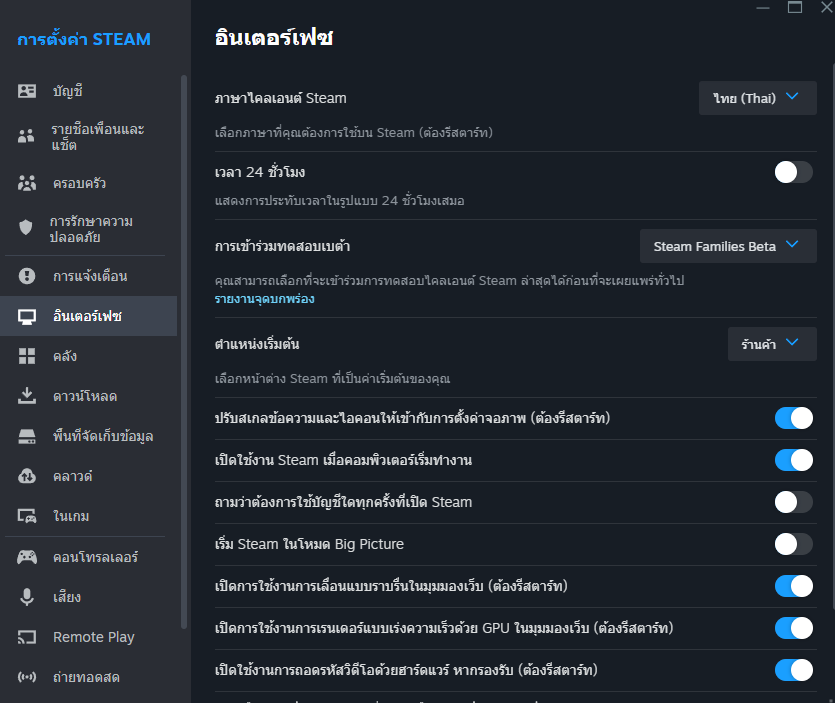Click the download arrow icon for ดาวน์โหลด
Viewport: 835px width, 703px height.
(27, 396)
